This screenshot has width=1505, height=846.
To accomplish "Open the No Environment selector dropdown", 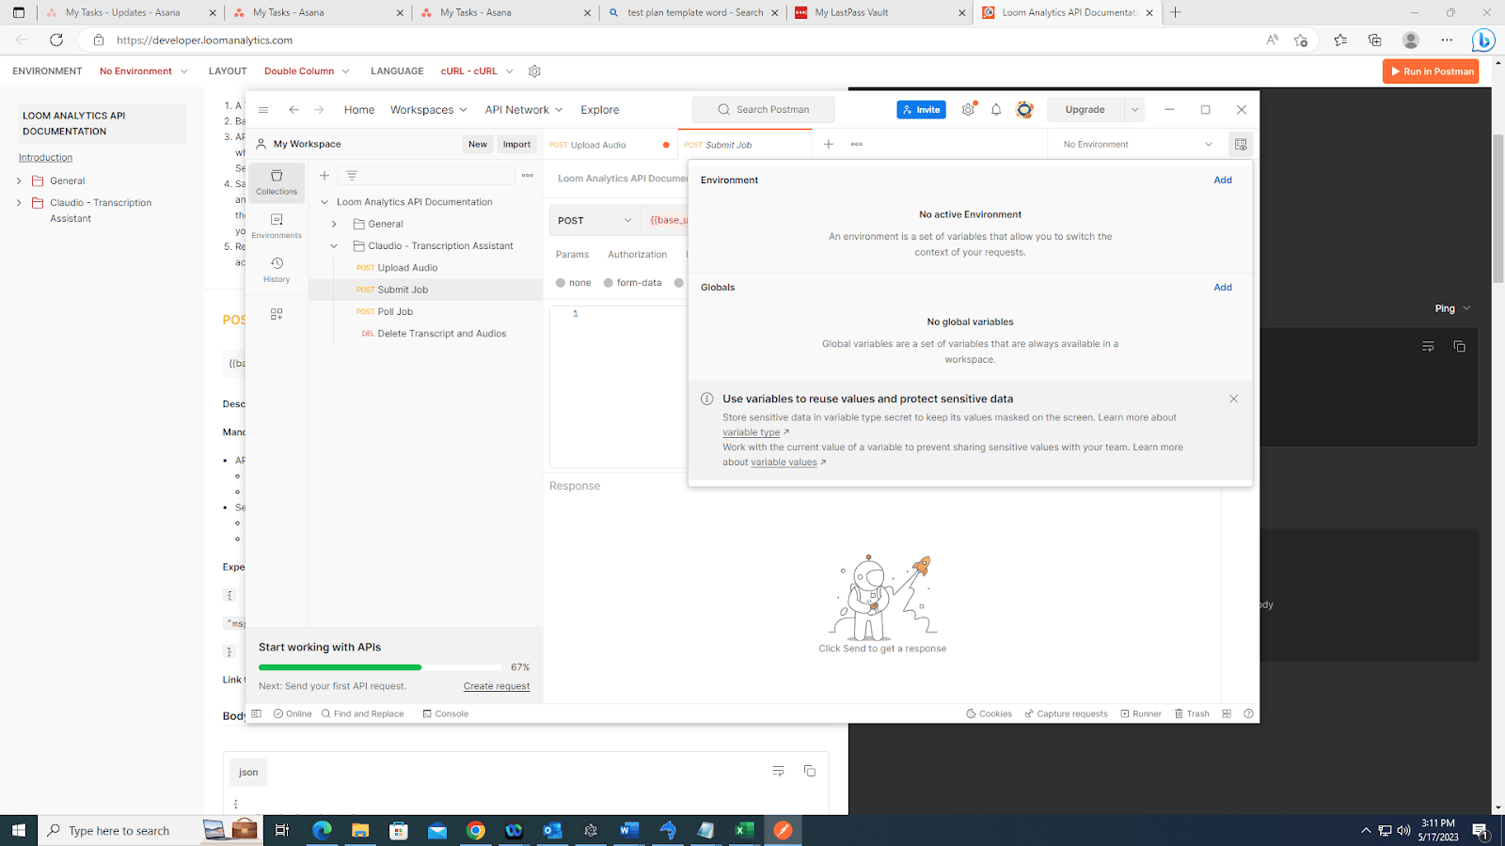I will coord(1133,144).
